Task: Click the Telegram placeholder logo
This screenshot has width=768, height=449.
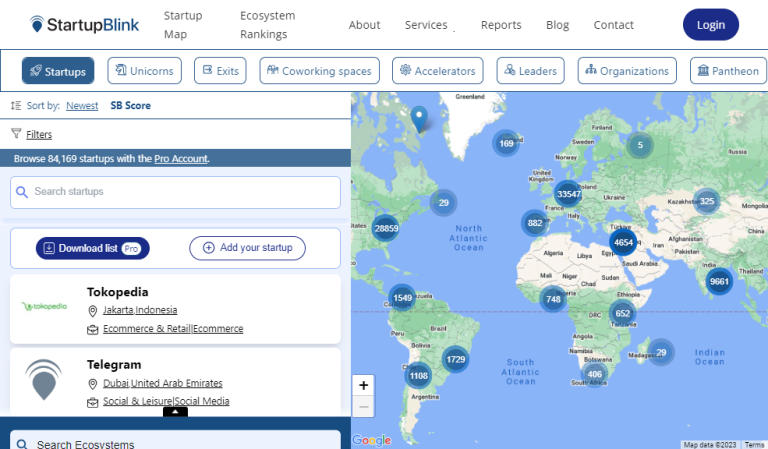Action: click(x=44, y=380)
